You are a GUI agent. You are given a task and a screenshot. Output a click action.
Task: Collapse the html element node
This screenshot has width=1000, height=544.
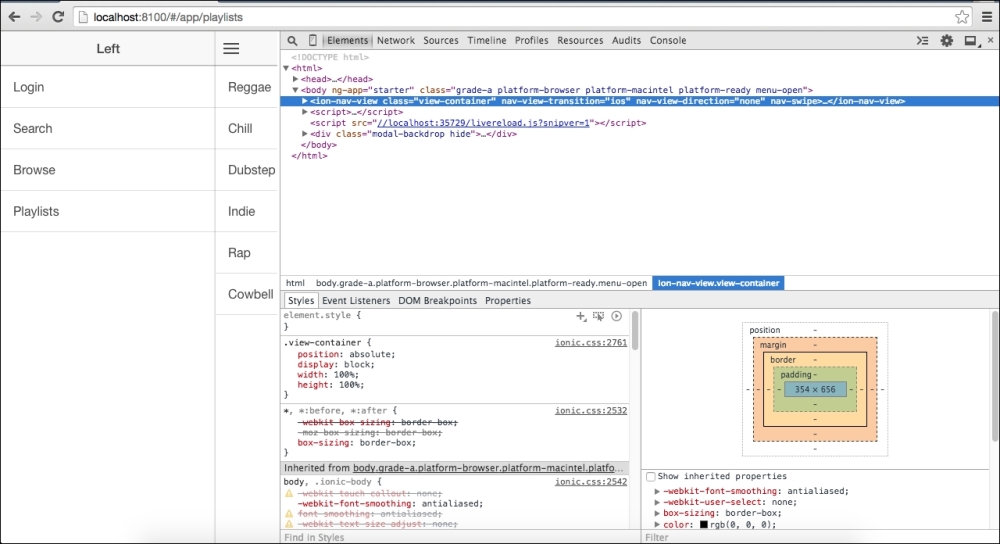tap(286, 68)
